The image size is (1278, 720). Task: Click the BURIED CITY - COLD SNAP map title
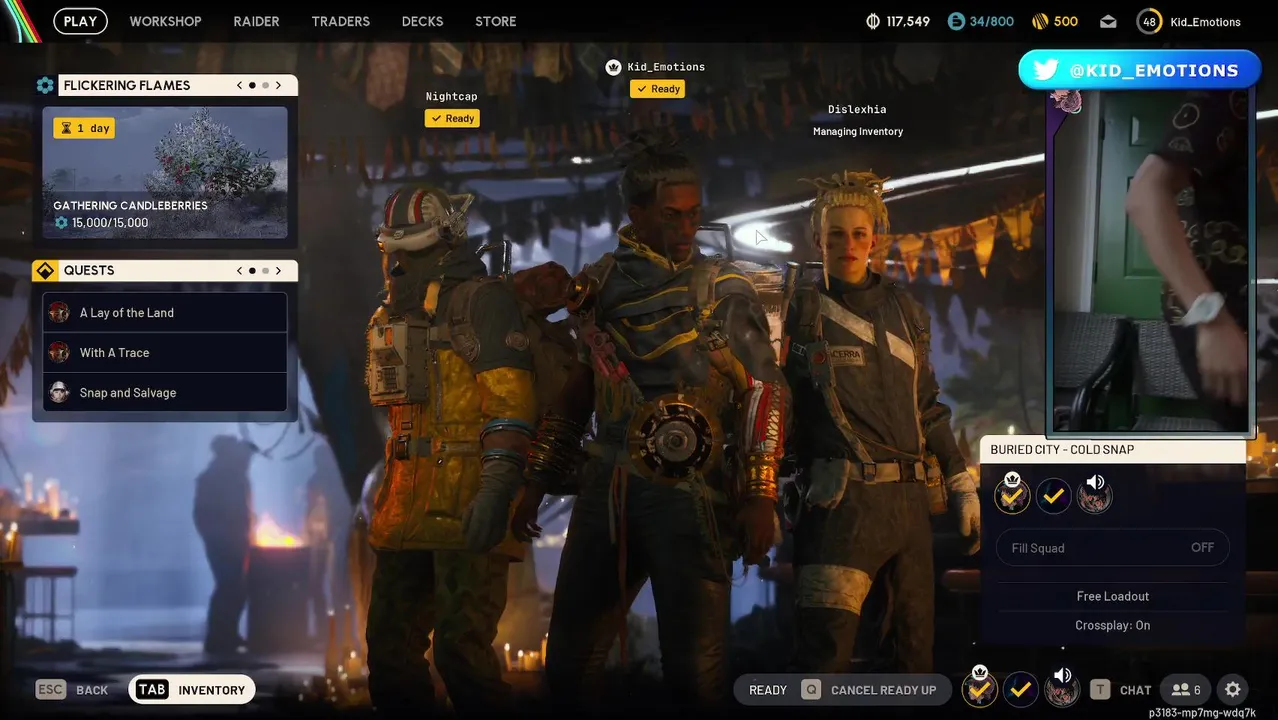[1062, 450]
